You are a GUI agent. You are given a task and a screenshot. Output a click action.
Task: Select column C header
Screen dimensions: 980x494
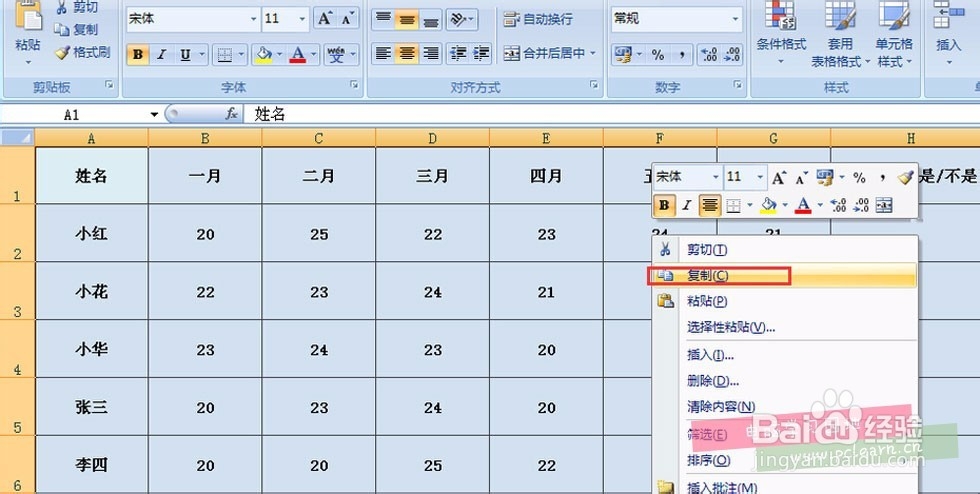click(319, 138)
